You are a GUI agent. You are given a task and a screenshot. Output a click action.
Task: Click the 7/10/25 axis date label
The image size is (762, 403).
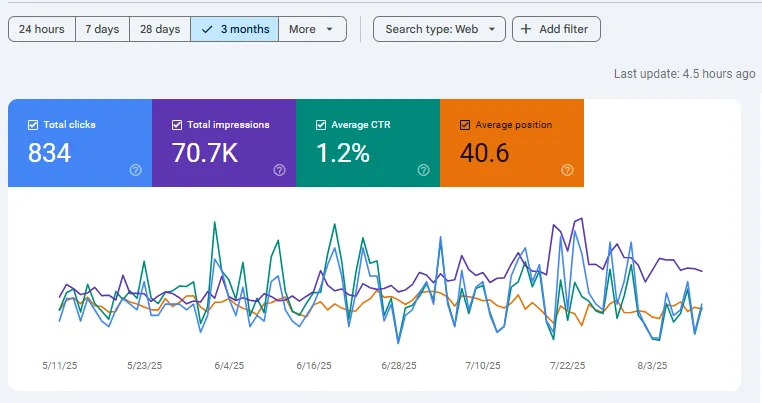(x=483, y=366)
